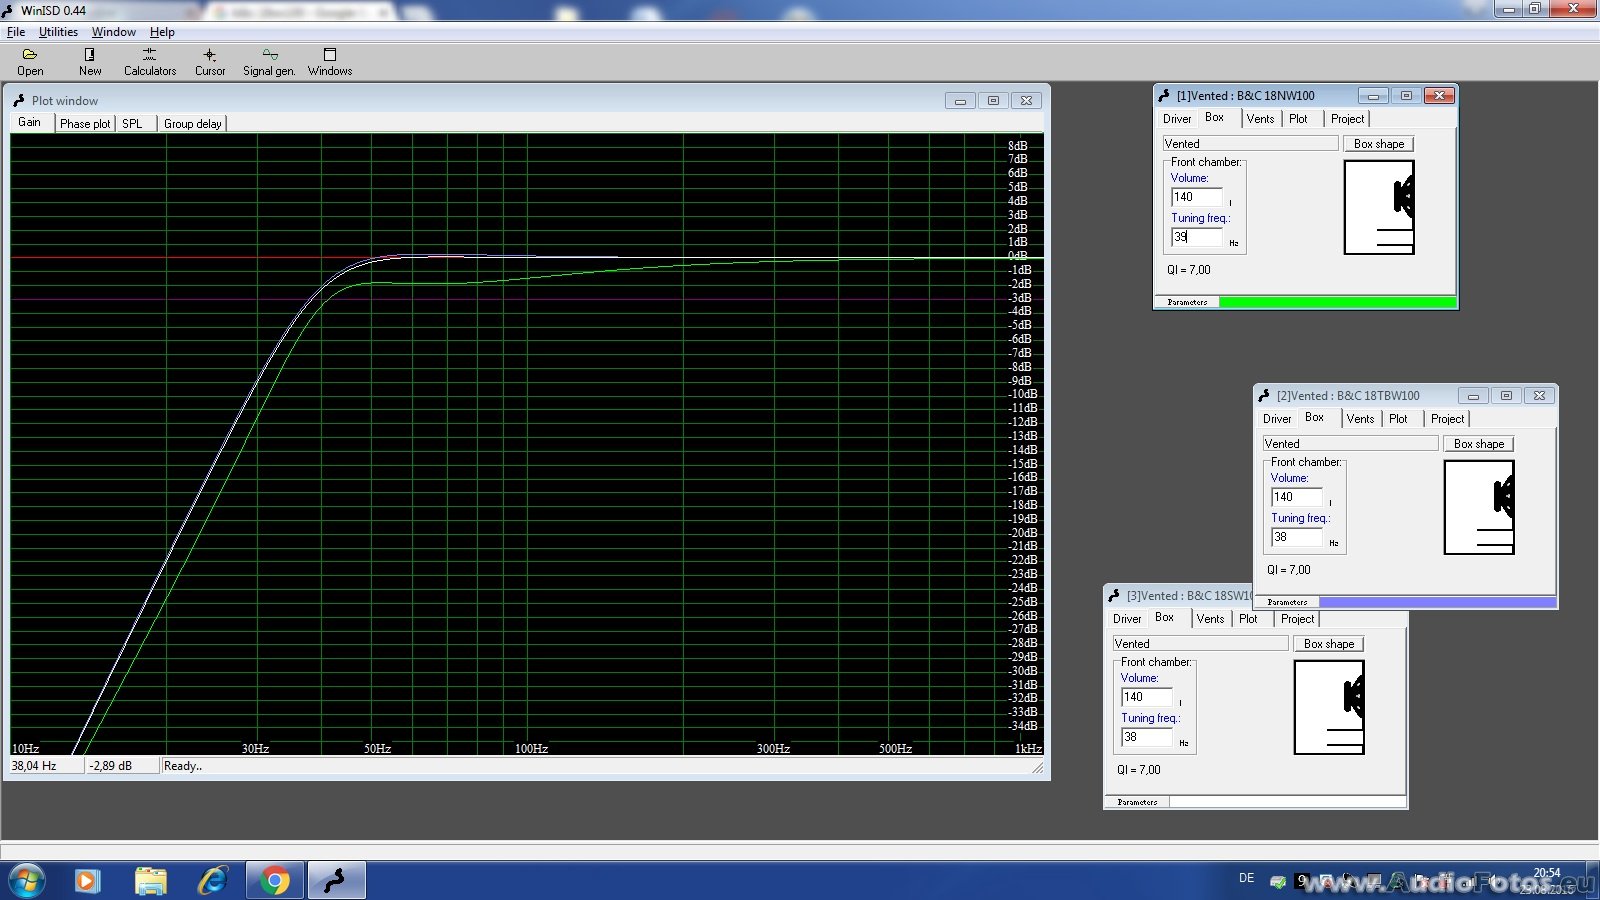This screenshot has width=1600, height=900.
Task: Click Parameters button in 18TBW100 window
Action: tap(1287, 602)
